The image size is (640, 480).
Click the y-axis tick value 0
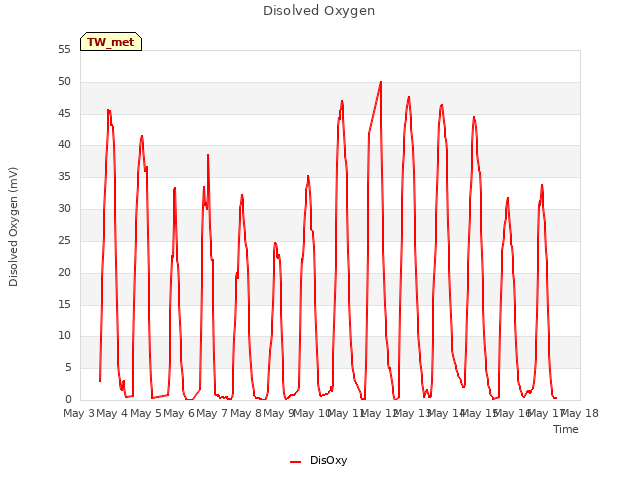pos(68,399)
